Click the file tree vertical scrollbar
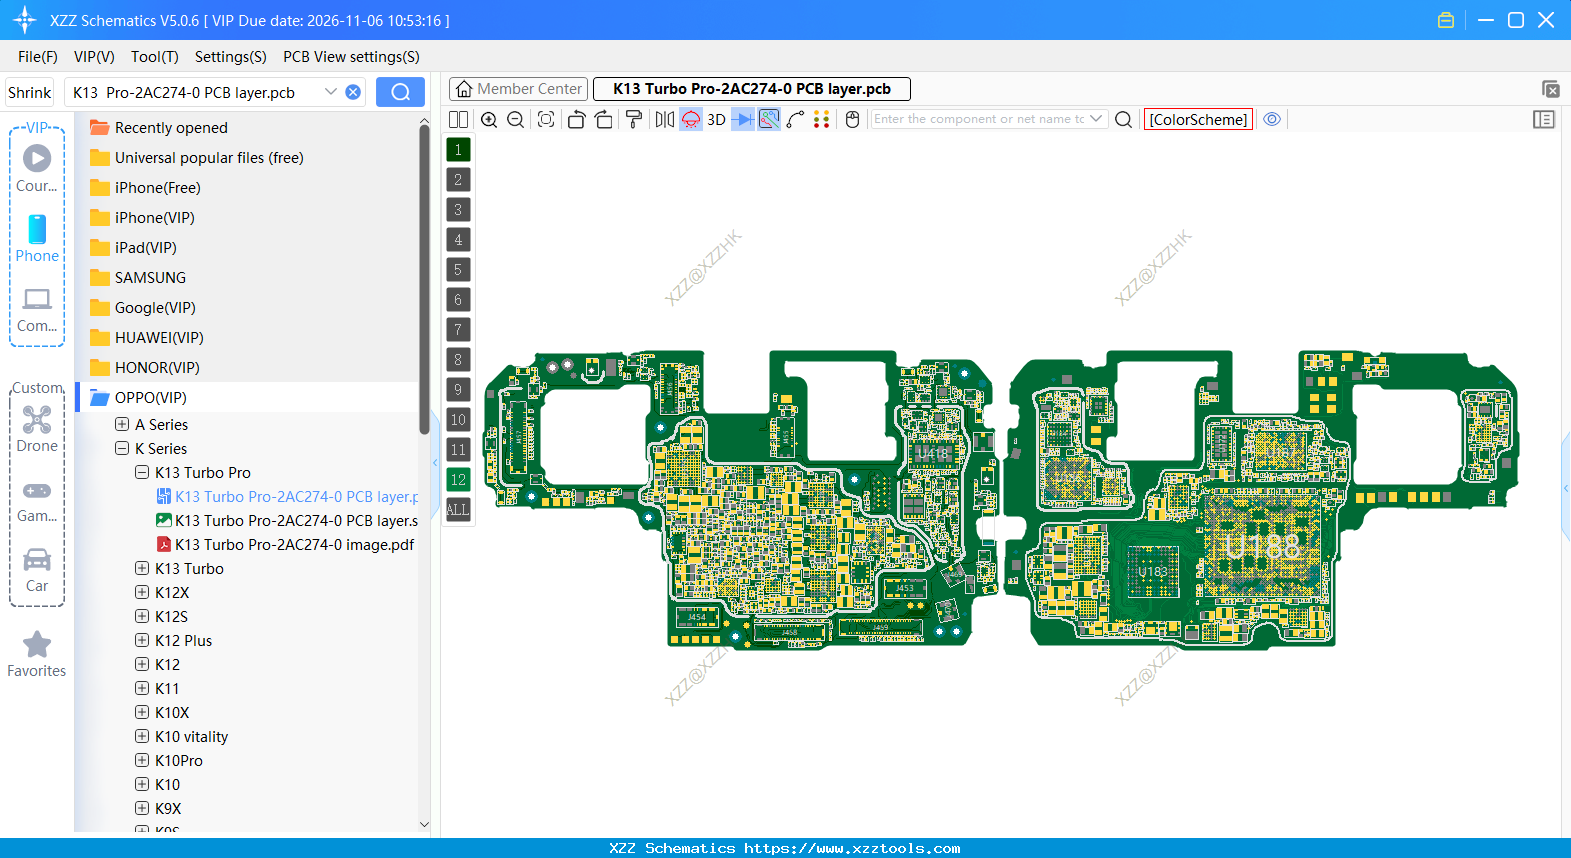The width and height of the screenshot is (1571, 858). tap(424, 280)
